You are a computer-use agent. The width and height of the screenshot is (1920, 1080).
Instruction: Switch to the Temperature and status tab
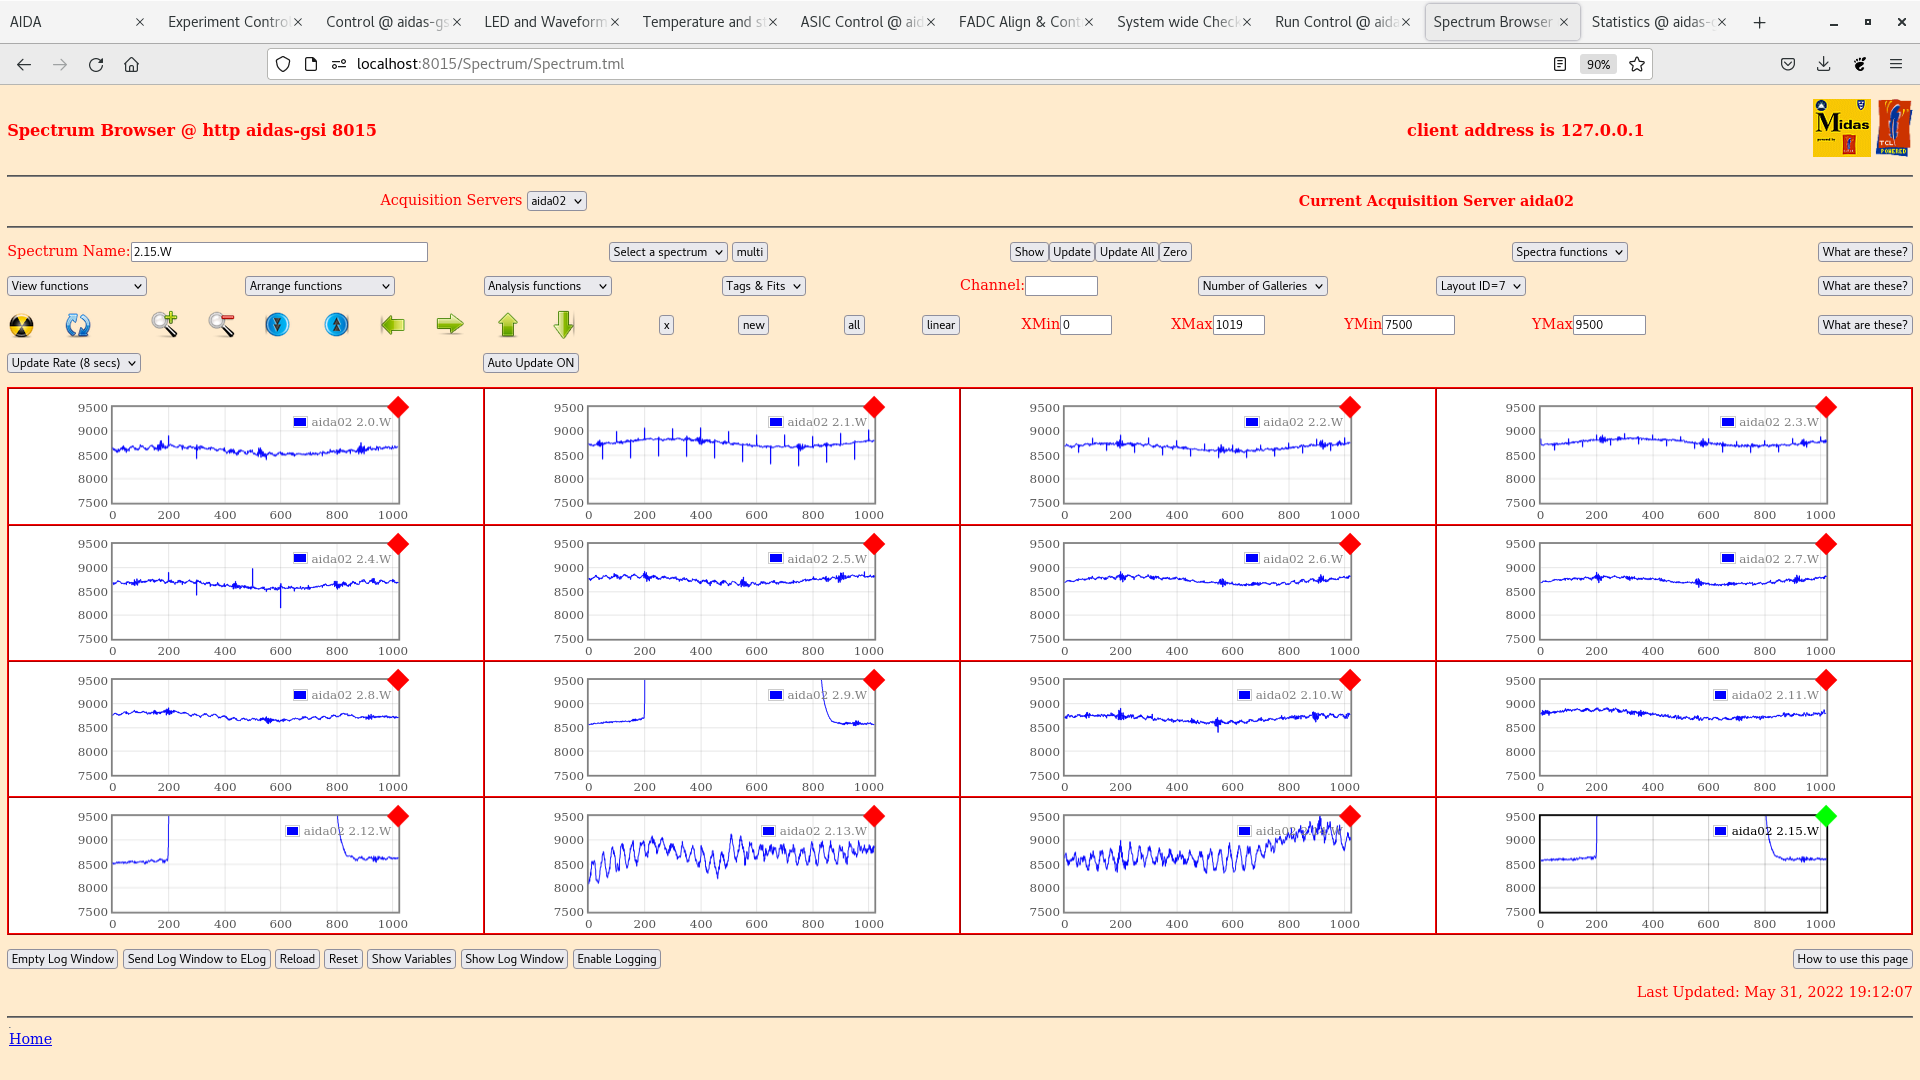703,22
